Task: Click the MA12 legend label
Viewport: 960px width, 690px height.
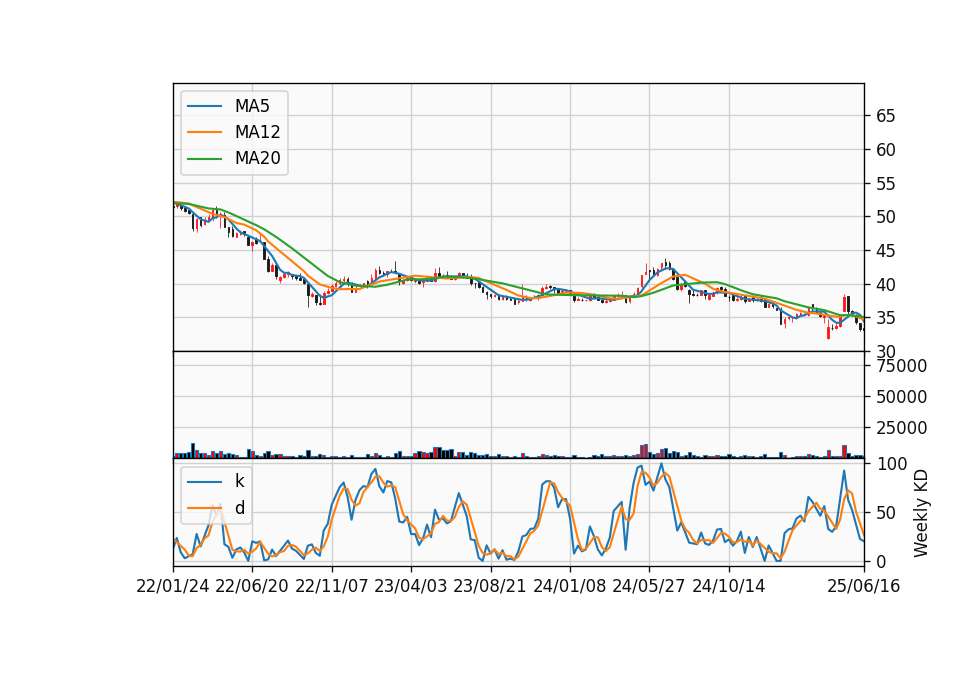Action: pyautogui.click(x=257, y=132)
